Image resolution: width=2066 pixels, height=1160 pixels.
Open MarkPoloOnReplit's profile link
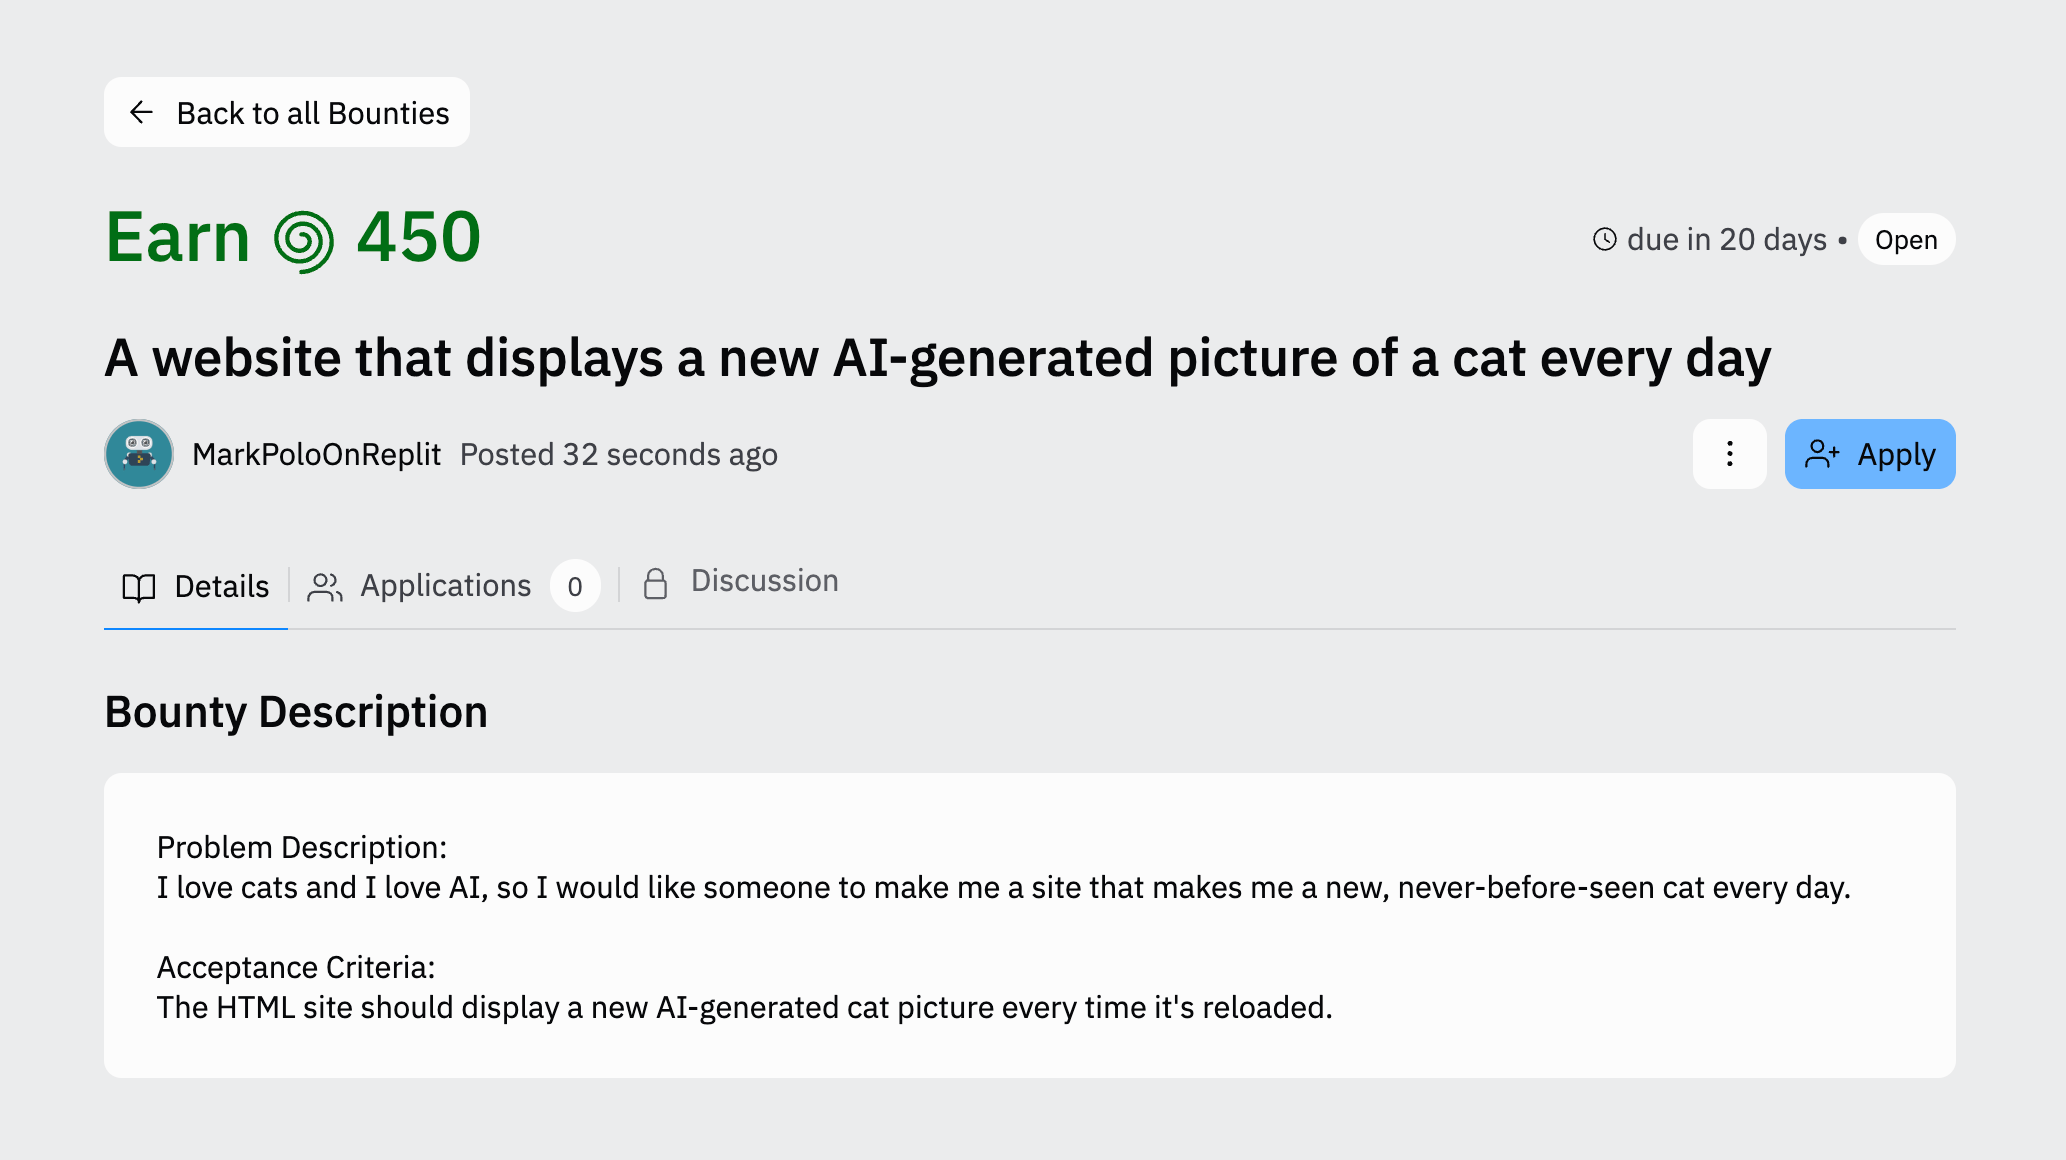coord(316,455)
